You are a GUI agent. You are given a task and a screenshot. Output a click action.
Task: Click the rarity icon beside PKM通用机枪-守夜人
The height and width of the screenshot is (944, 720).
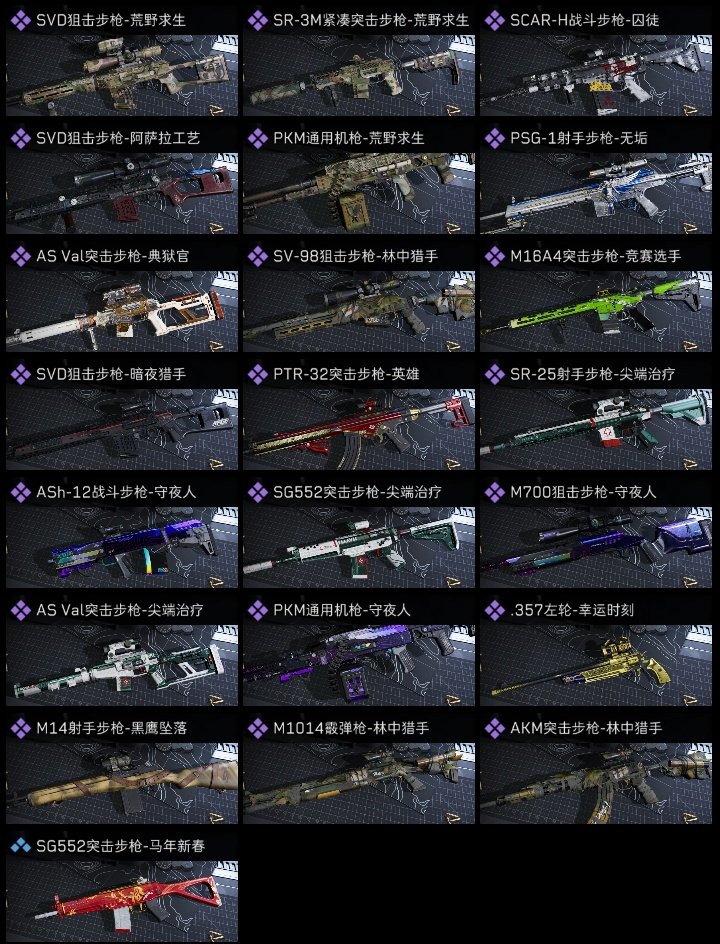258,610
